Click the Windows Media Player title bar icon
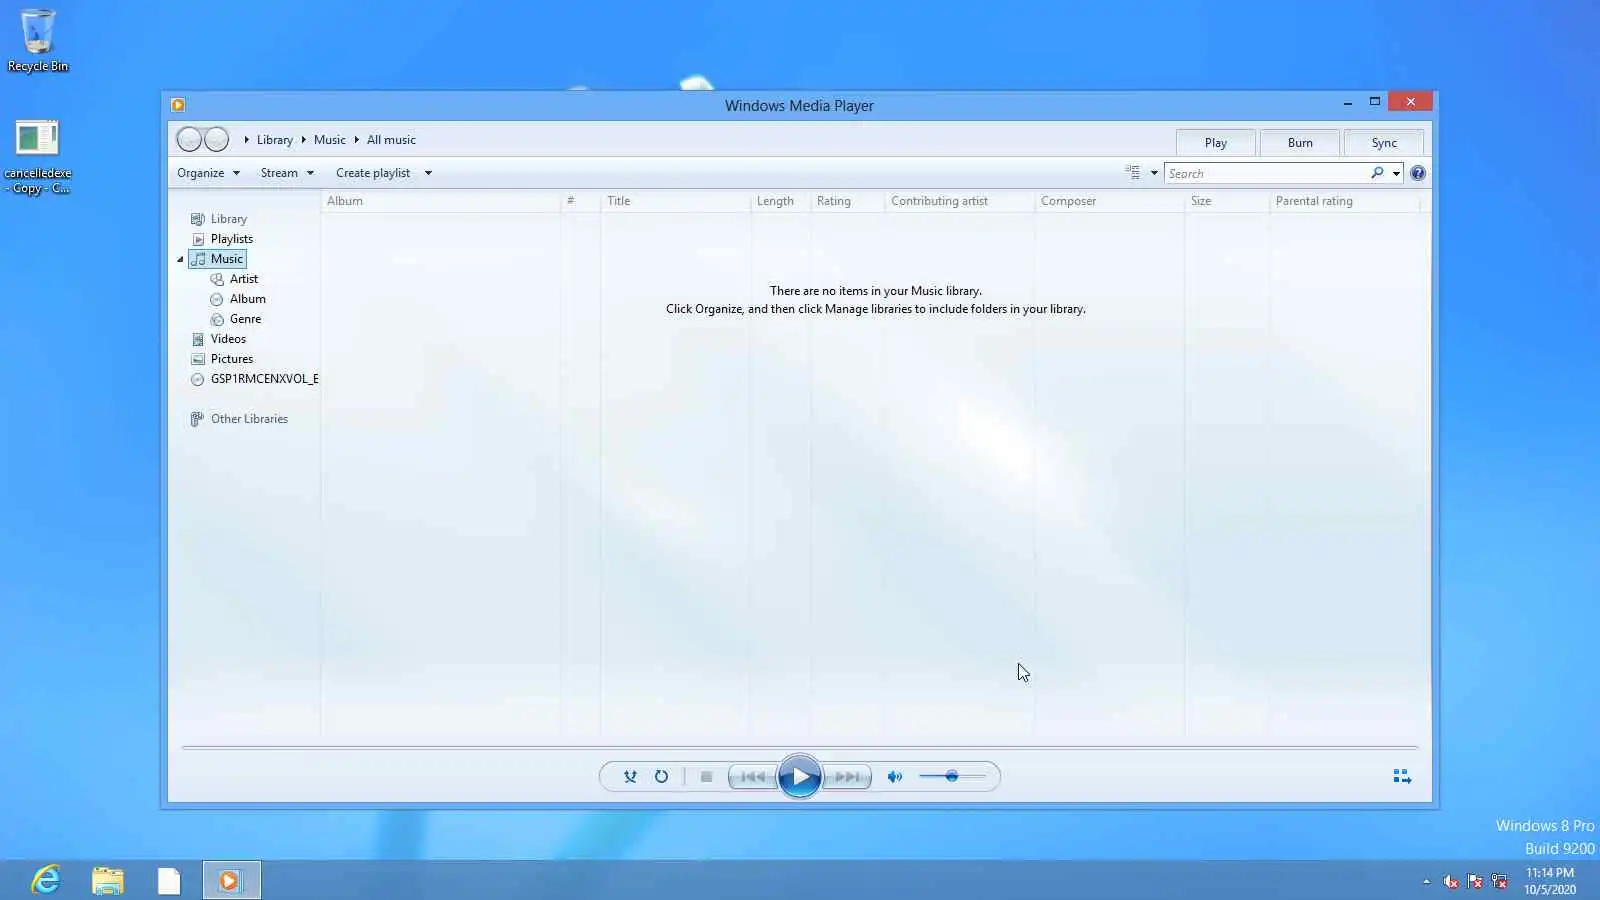 point(178,105)
